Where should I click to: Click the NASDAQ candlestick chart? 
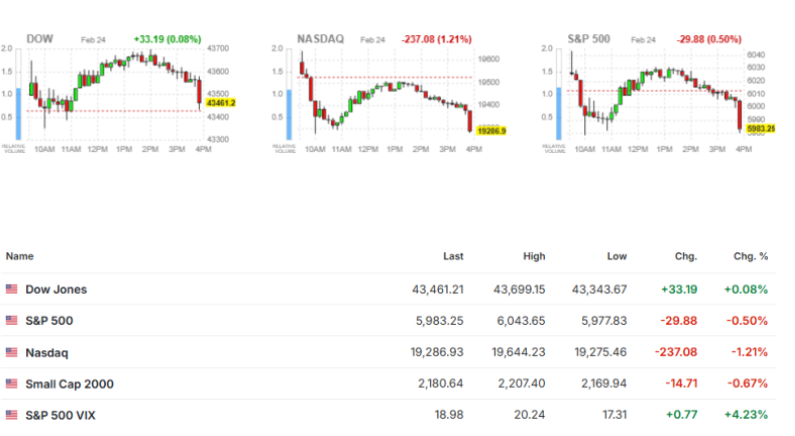pos(386,94)
